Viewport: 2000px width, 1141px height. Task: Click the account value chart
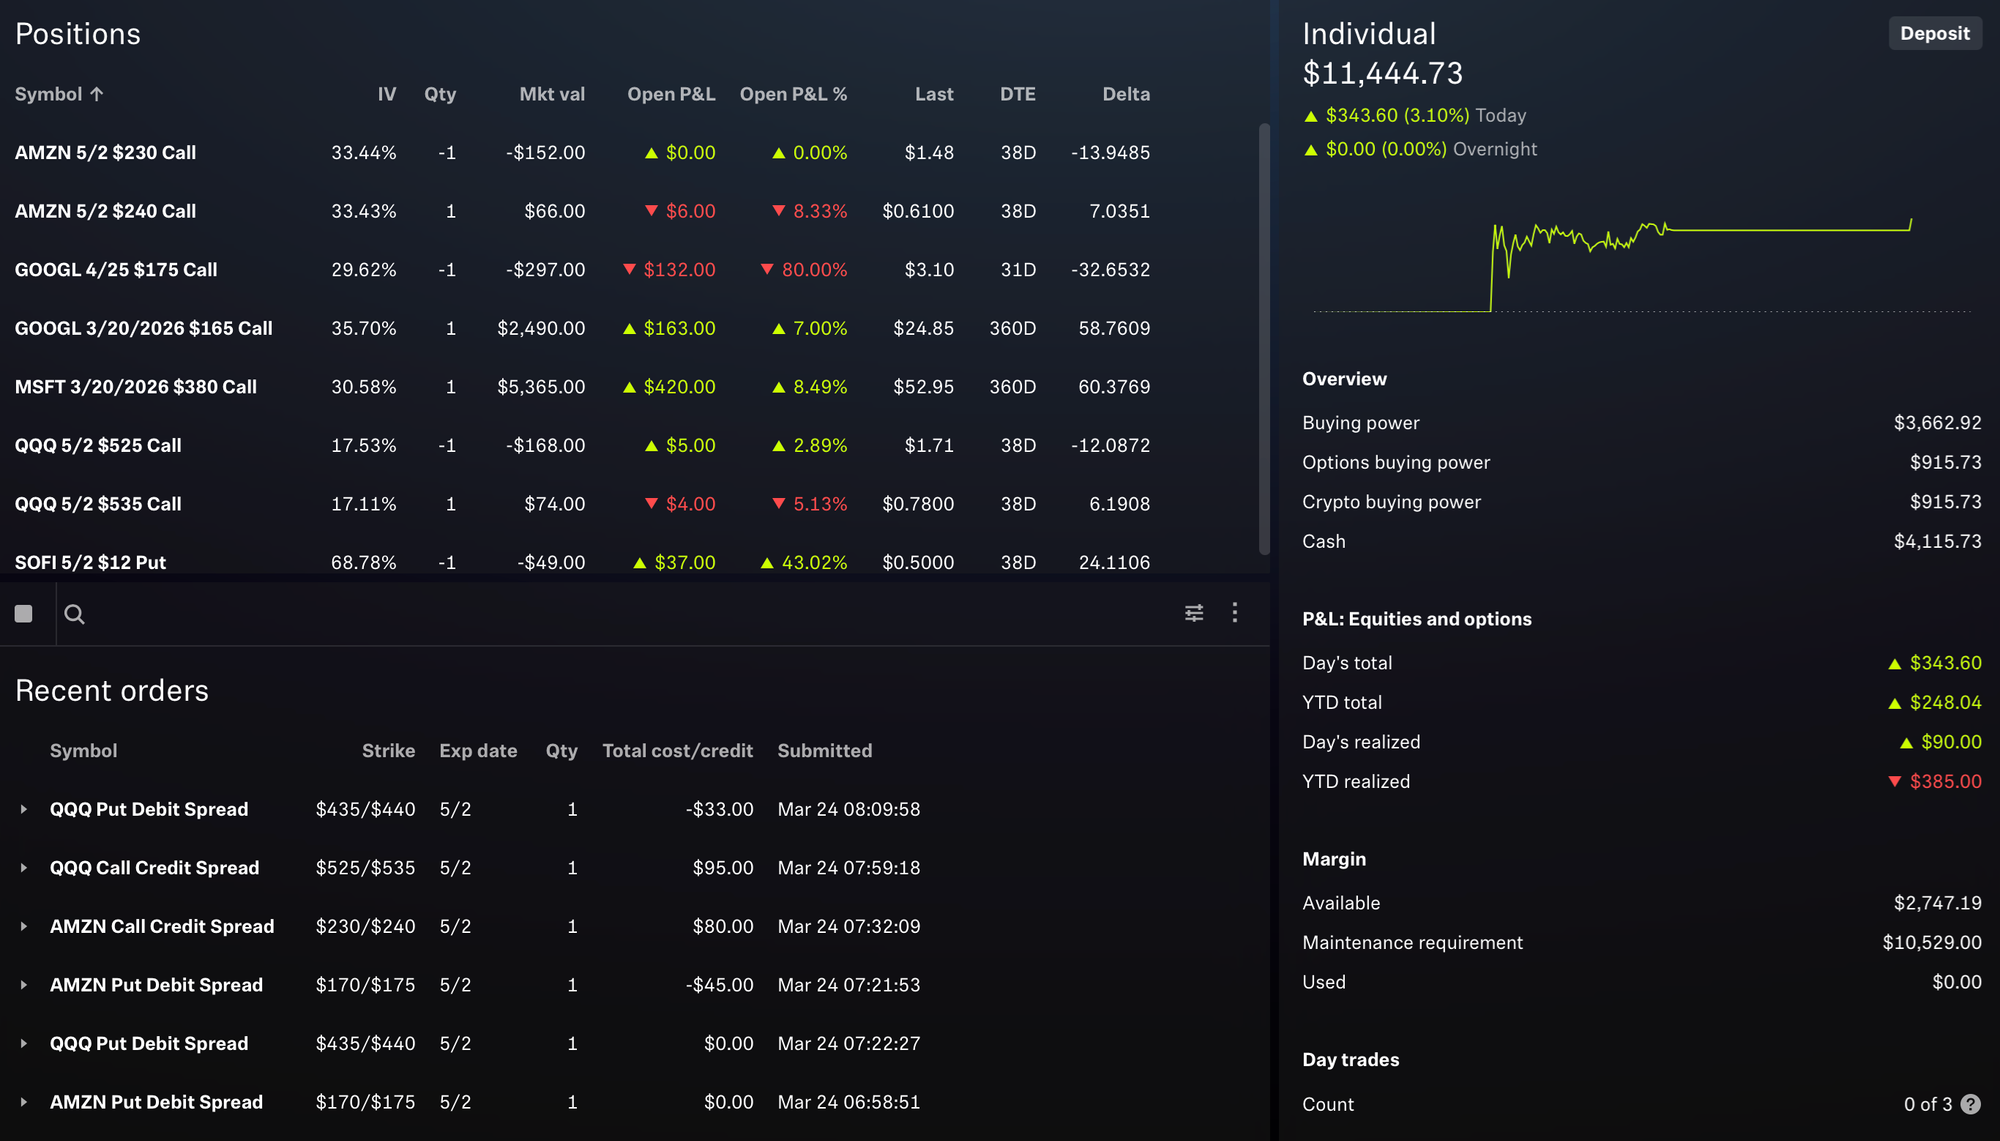(x=1641, y=265)
